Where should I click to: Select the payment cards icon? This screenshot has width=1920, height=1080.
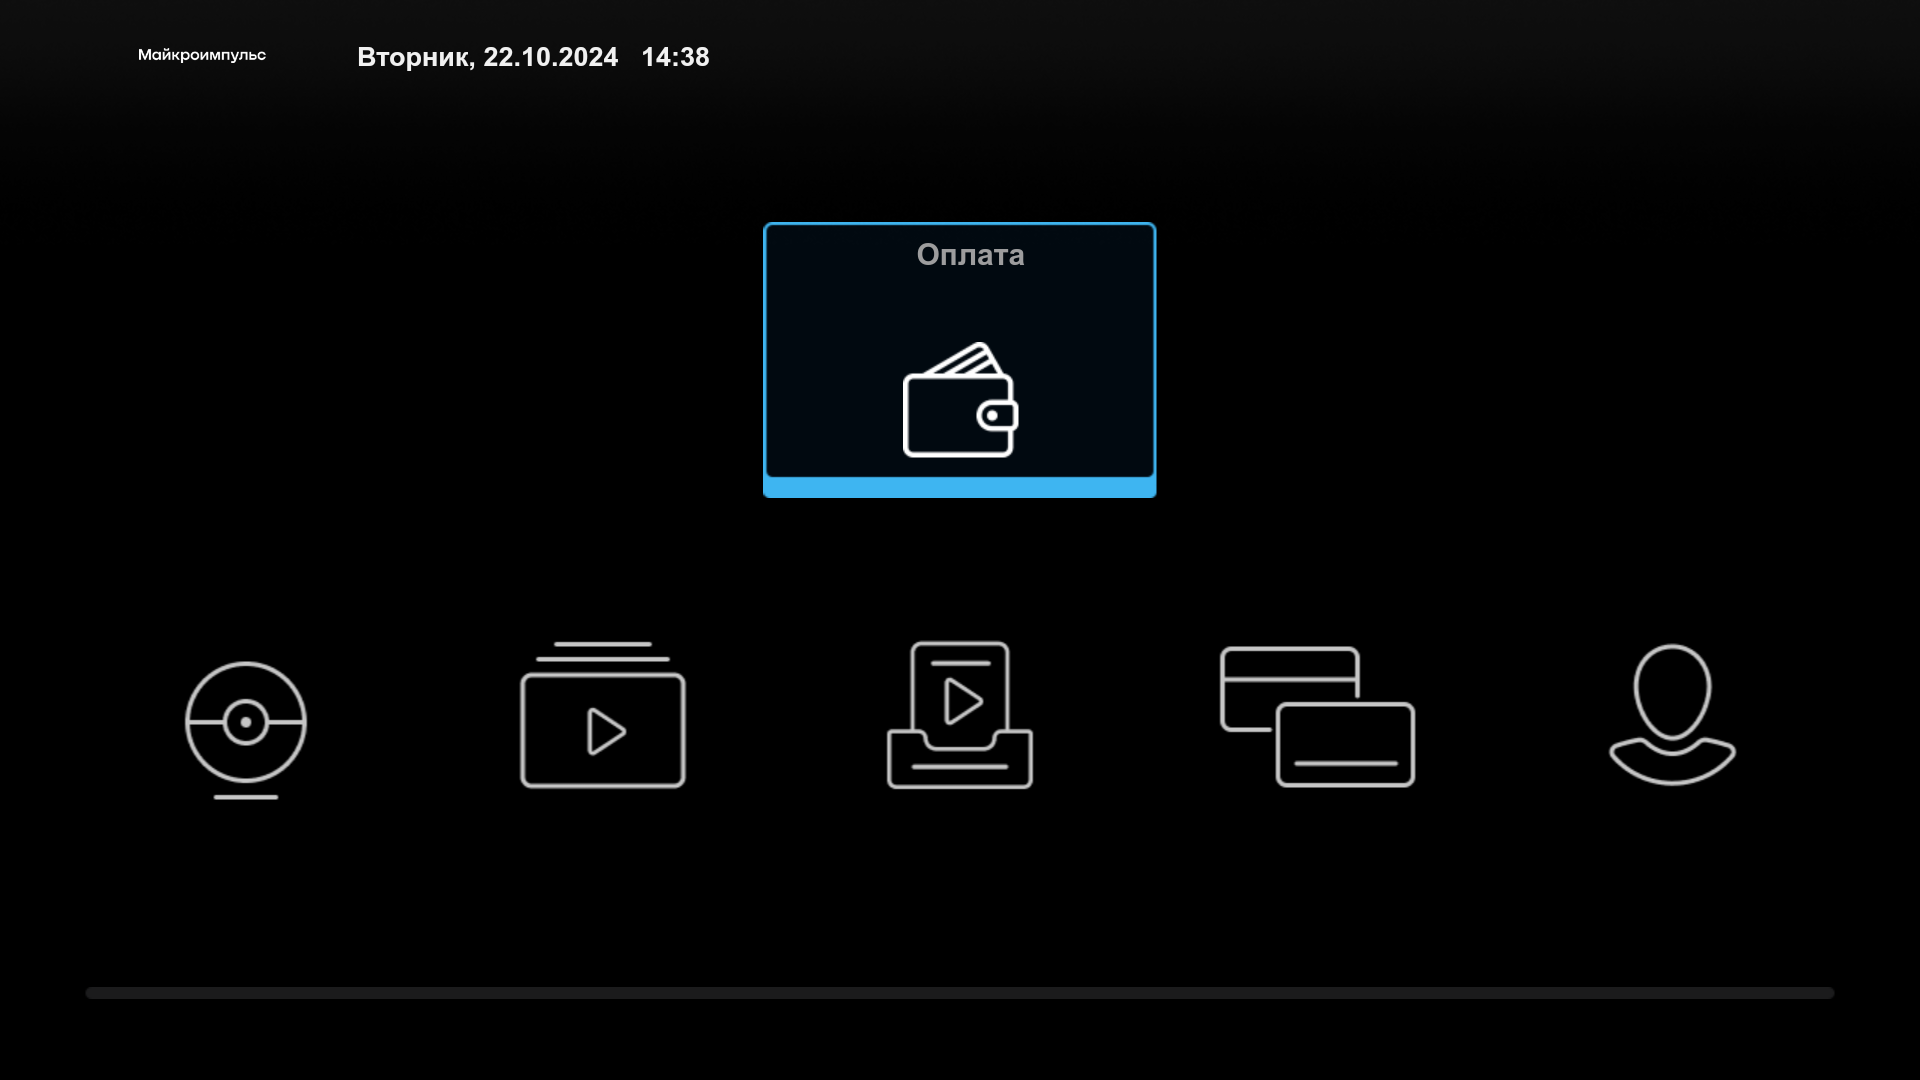(1317, 716)
